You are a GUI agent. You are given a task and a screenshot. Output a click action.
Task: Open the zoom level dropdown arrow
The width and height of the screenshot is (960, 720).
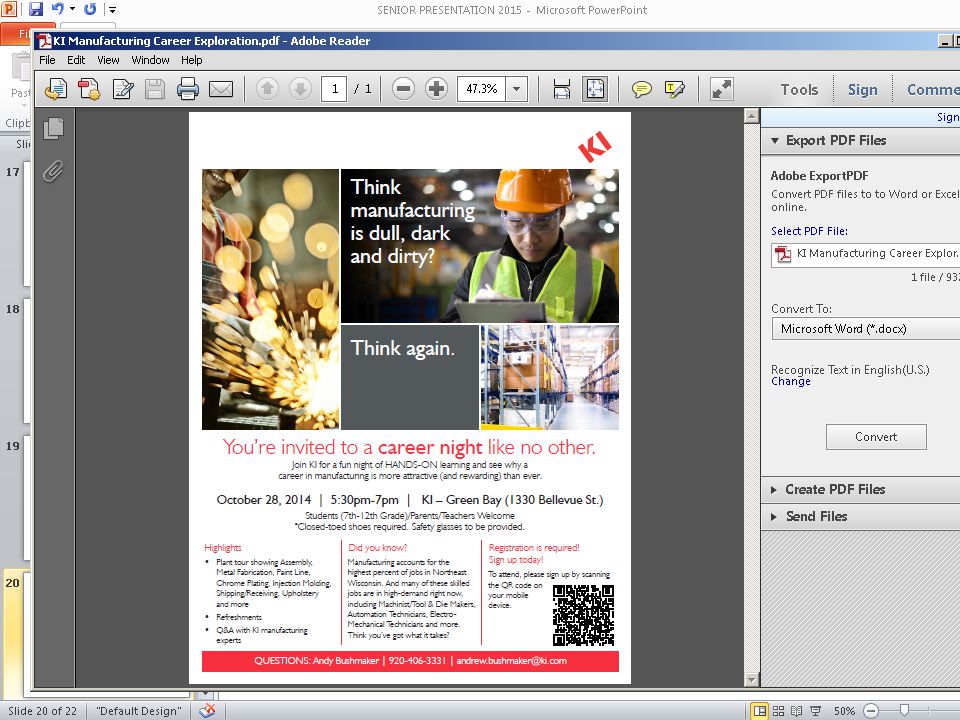[517, 89]
